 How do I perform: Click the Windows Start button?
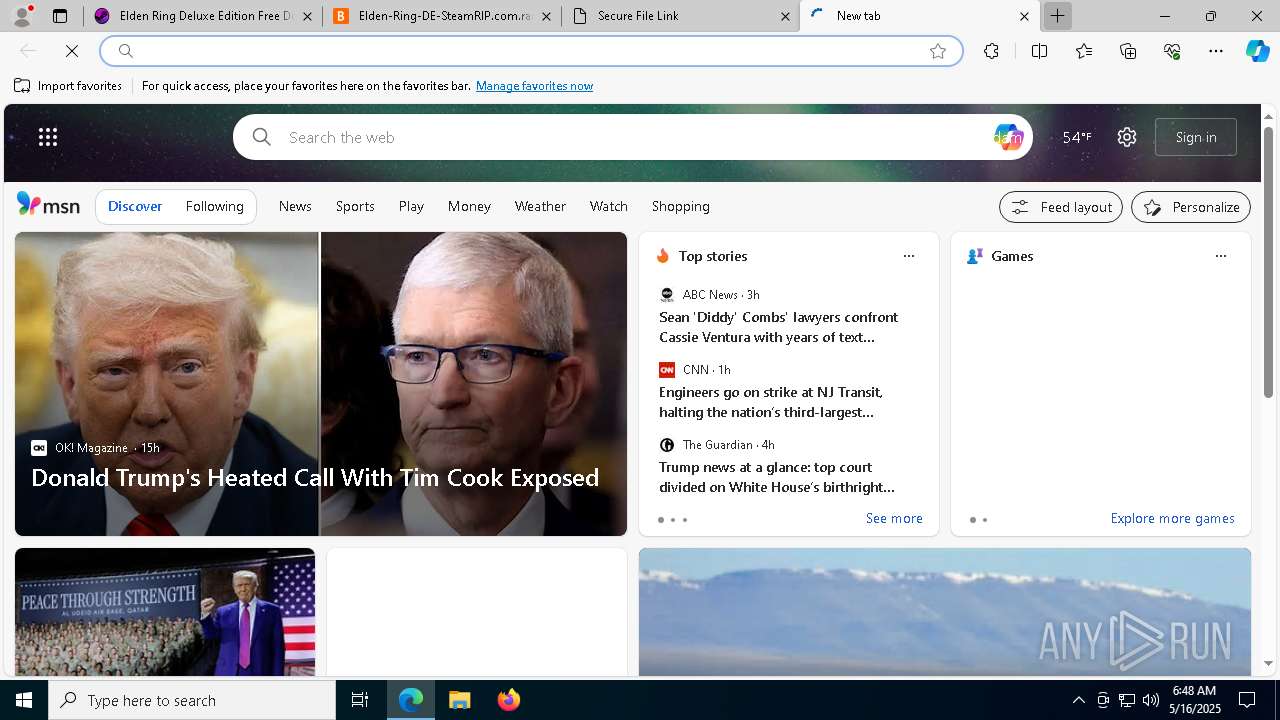(24, 700)
